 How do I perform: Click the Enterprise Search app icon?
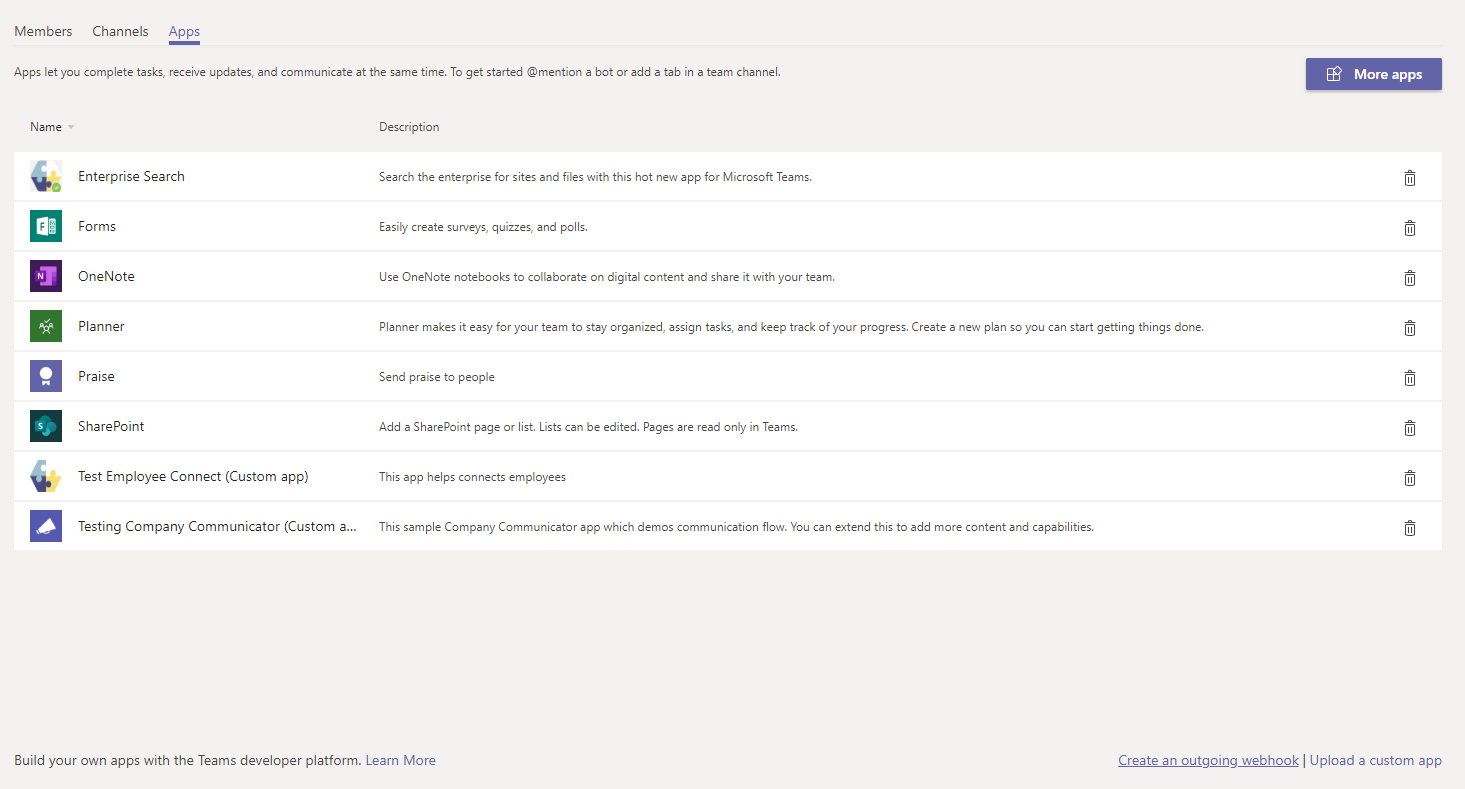click(x=45, y=176)
